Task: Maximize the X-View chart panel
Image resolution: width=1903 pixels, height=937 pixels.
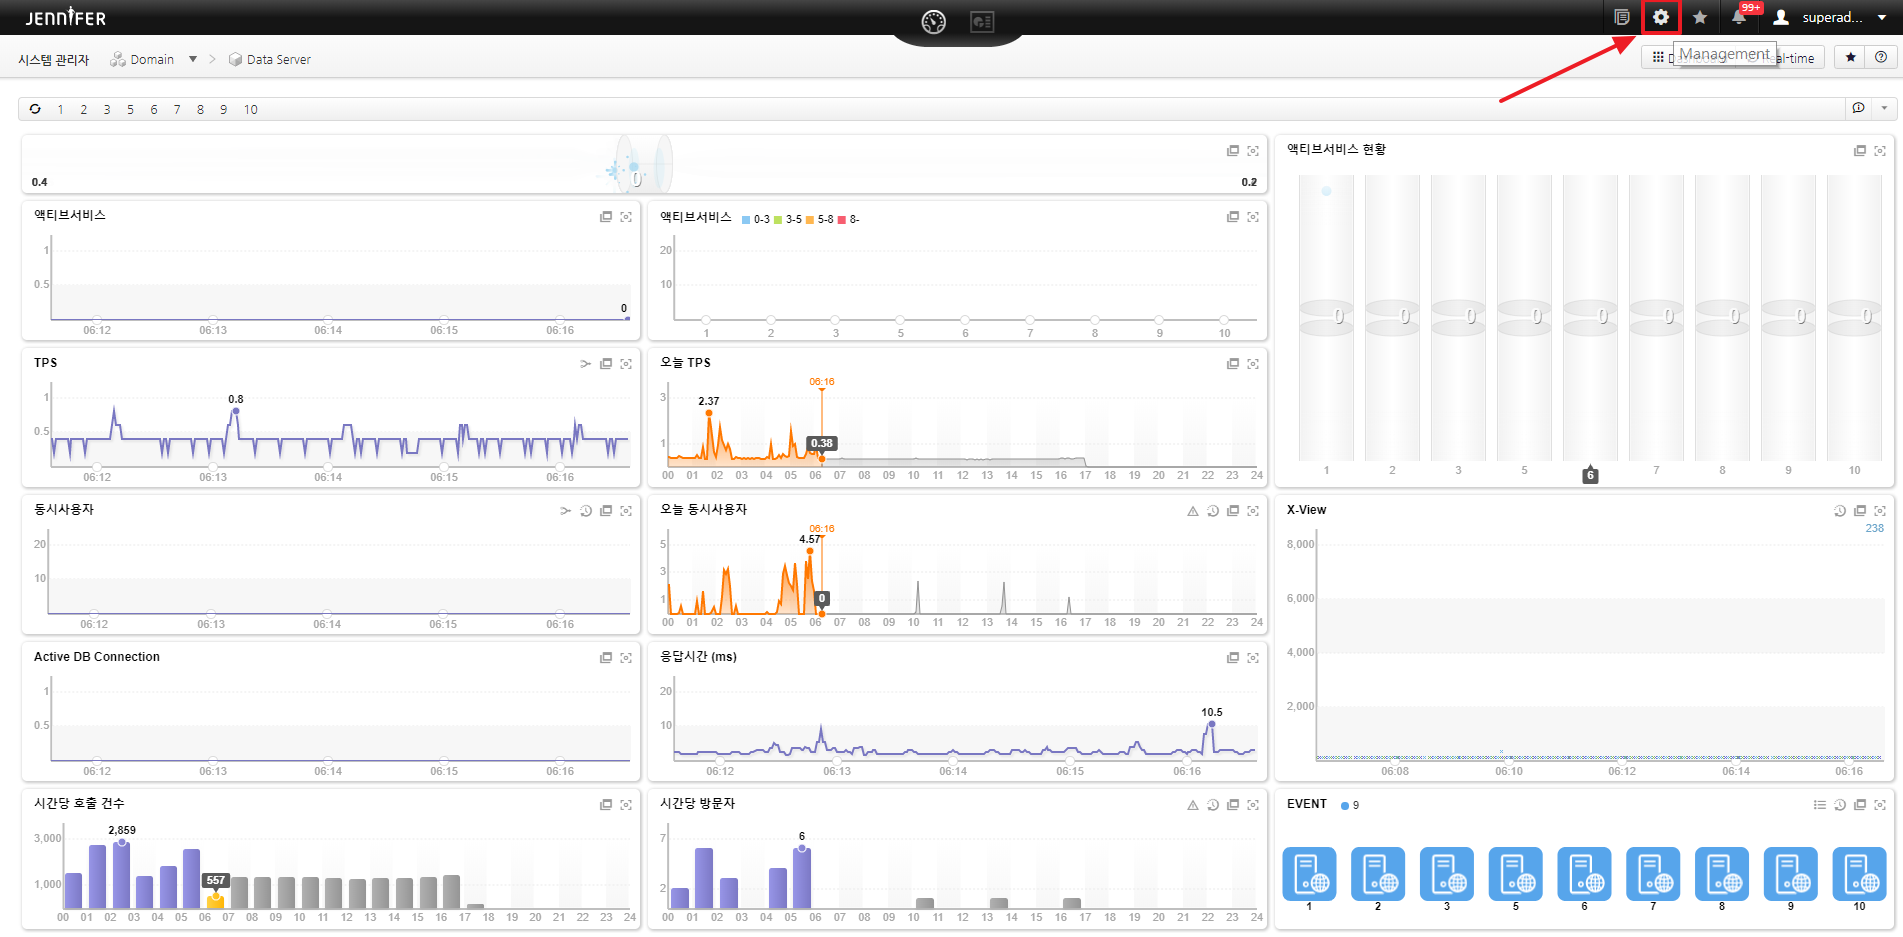Action: pyautogui.click(x=1879, y=511)
